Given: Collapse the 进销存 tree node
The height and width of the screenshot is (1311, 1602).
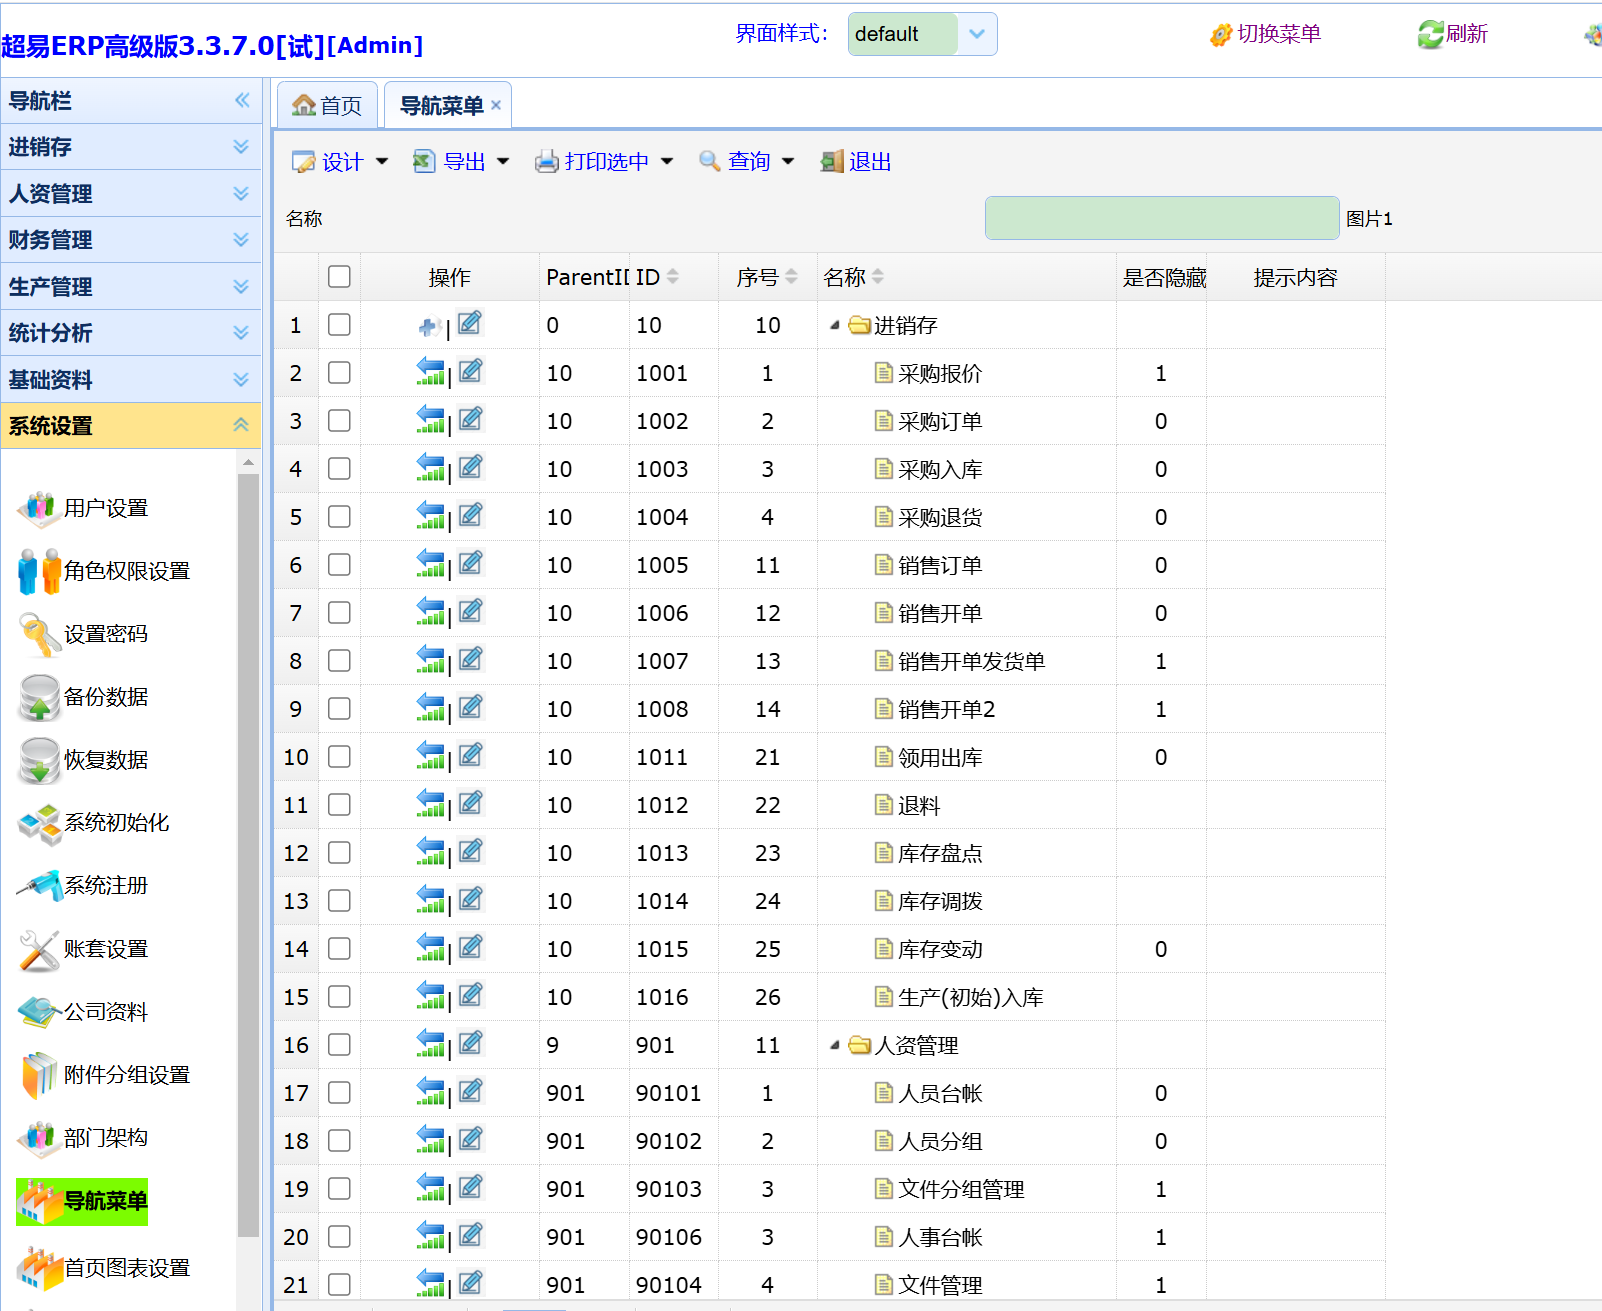Looking at the screenshot, I should click(834, 325).
